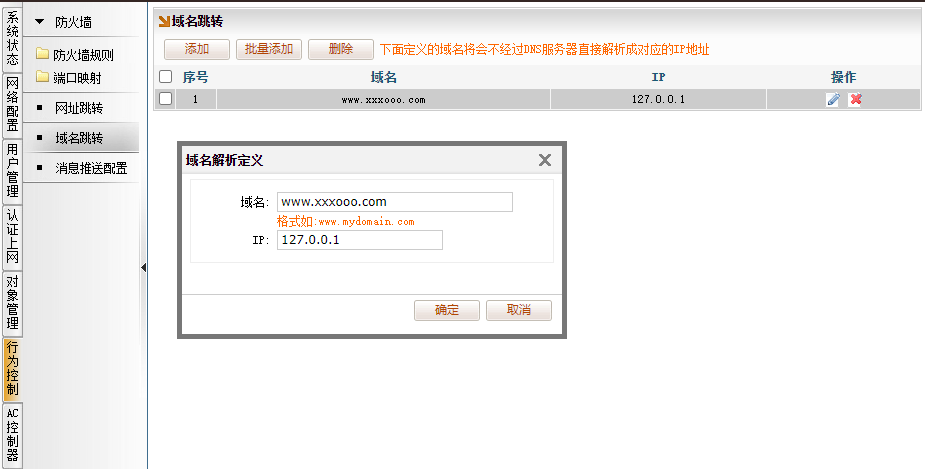The width and height of the screenshot is (925, 469).
Task: Switch to the 系统状态 vertical tab
Action: point(12,38)
